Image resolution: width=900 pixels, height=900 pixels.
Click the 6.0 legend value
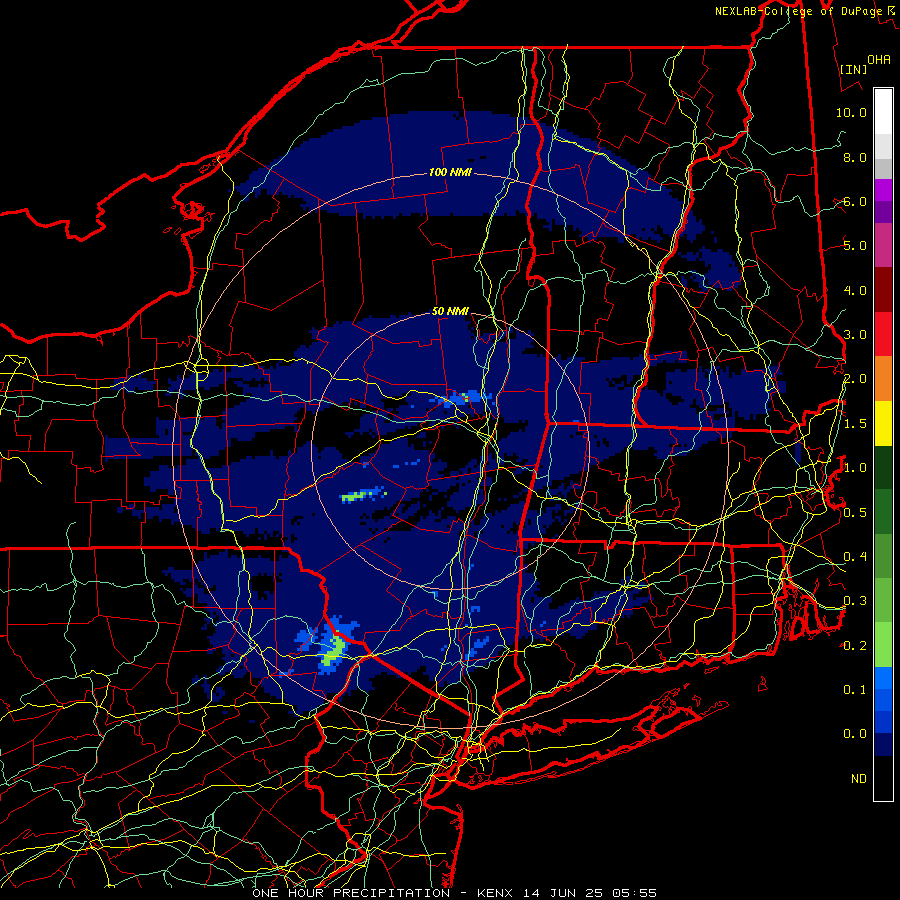(855, 201)
